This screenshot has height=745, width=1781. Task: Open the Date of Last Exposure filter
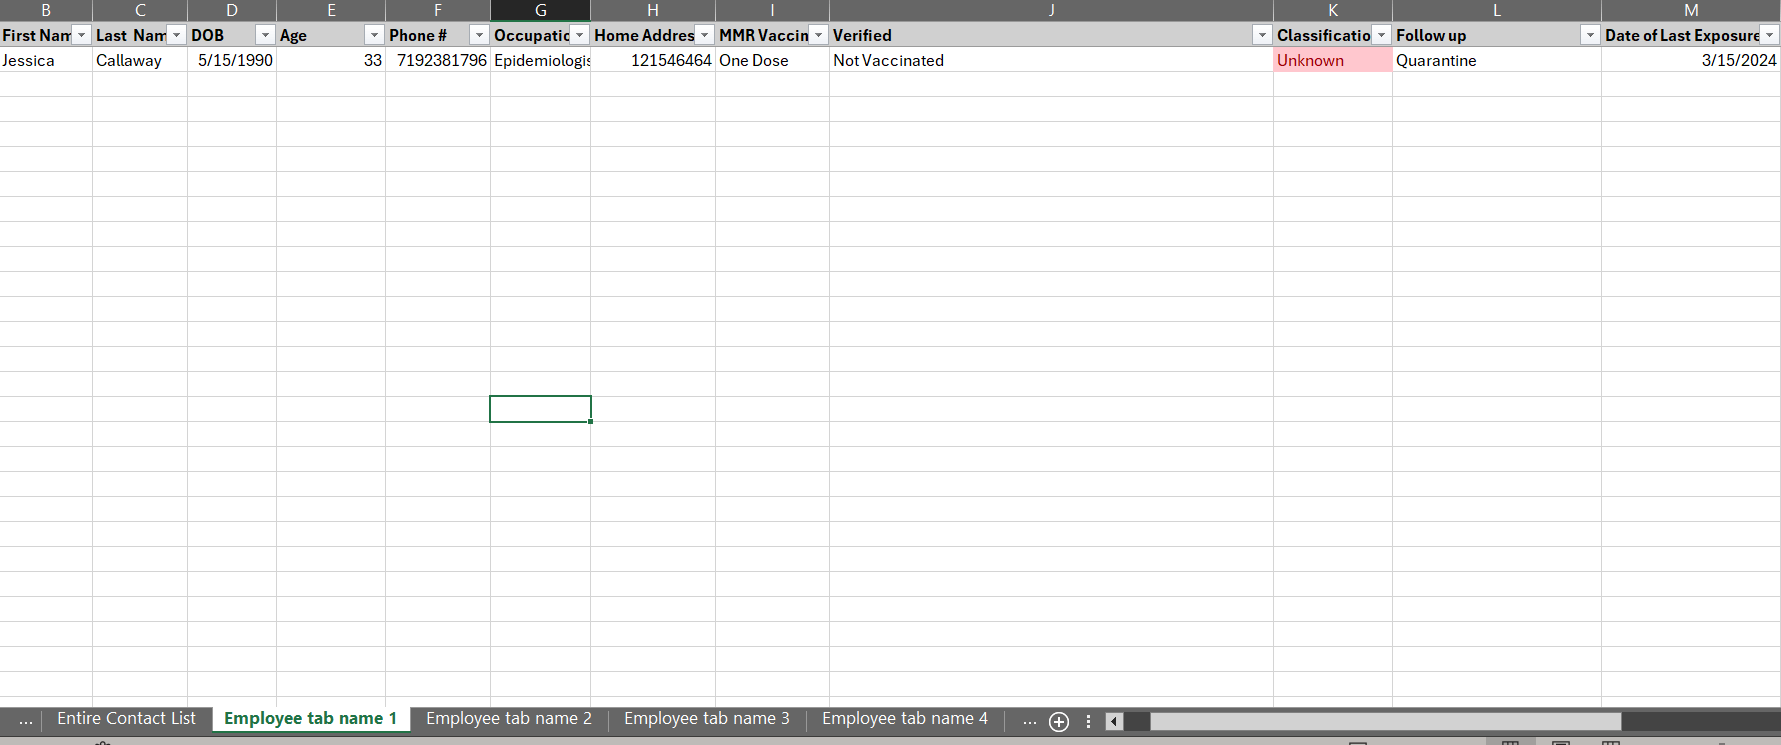click(1770, 35)
